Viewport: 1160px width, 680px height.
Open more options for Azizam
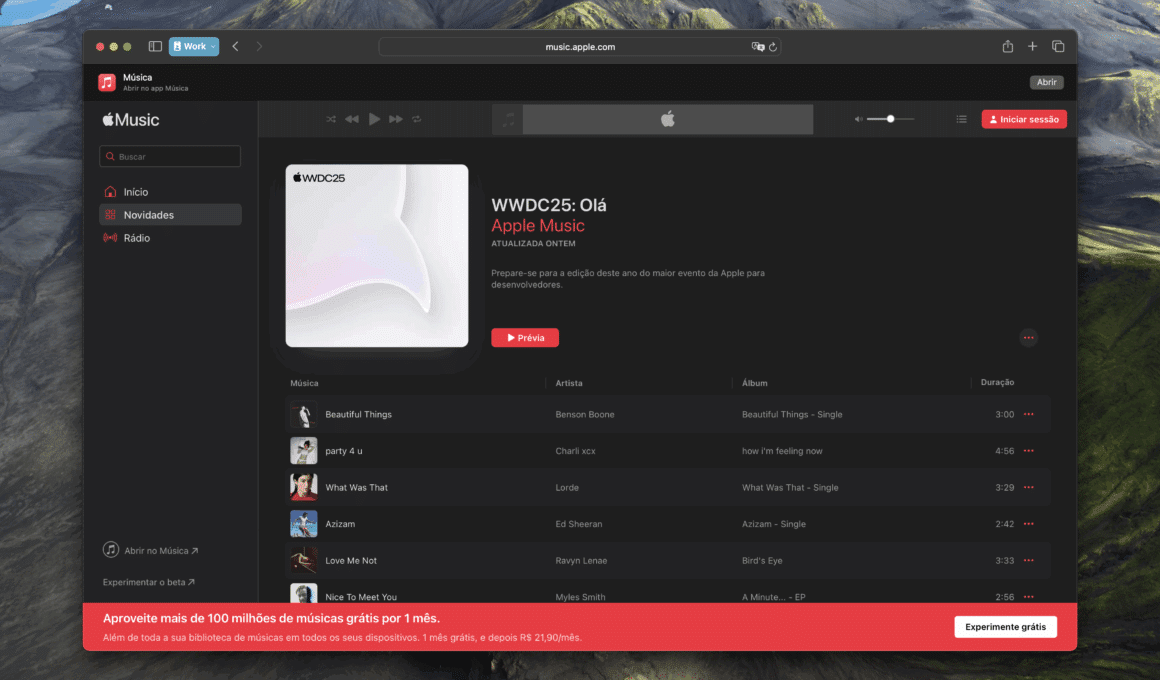tap(1028, 524)
